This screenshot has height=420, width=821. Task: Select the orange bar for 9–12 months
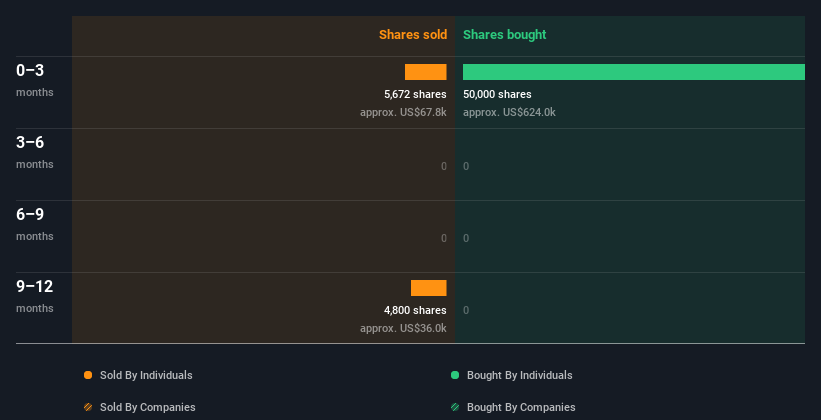coord(428,288)
